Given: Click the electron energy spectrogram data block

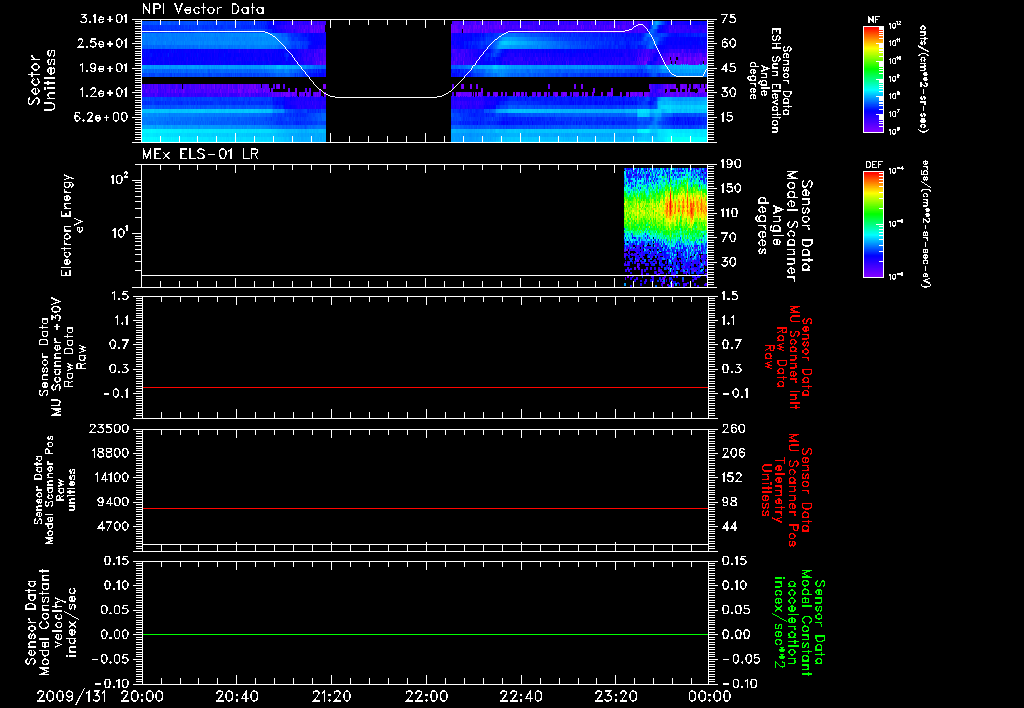Looking at the screenshot, I should pos(665,227).
